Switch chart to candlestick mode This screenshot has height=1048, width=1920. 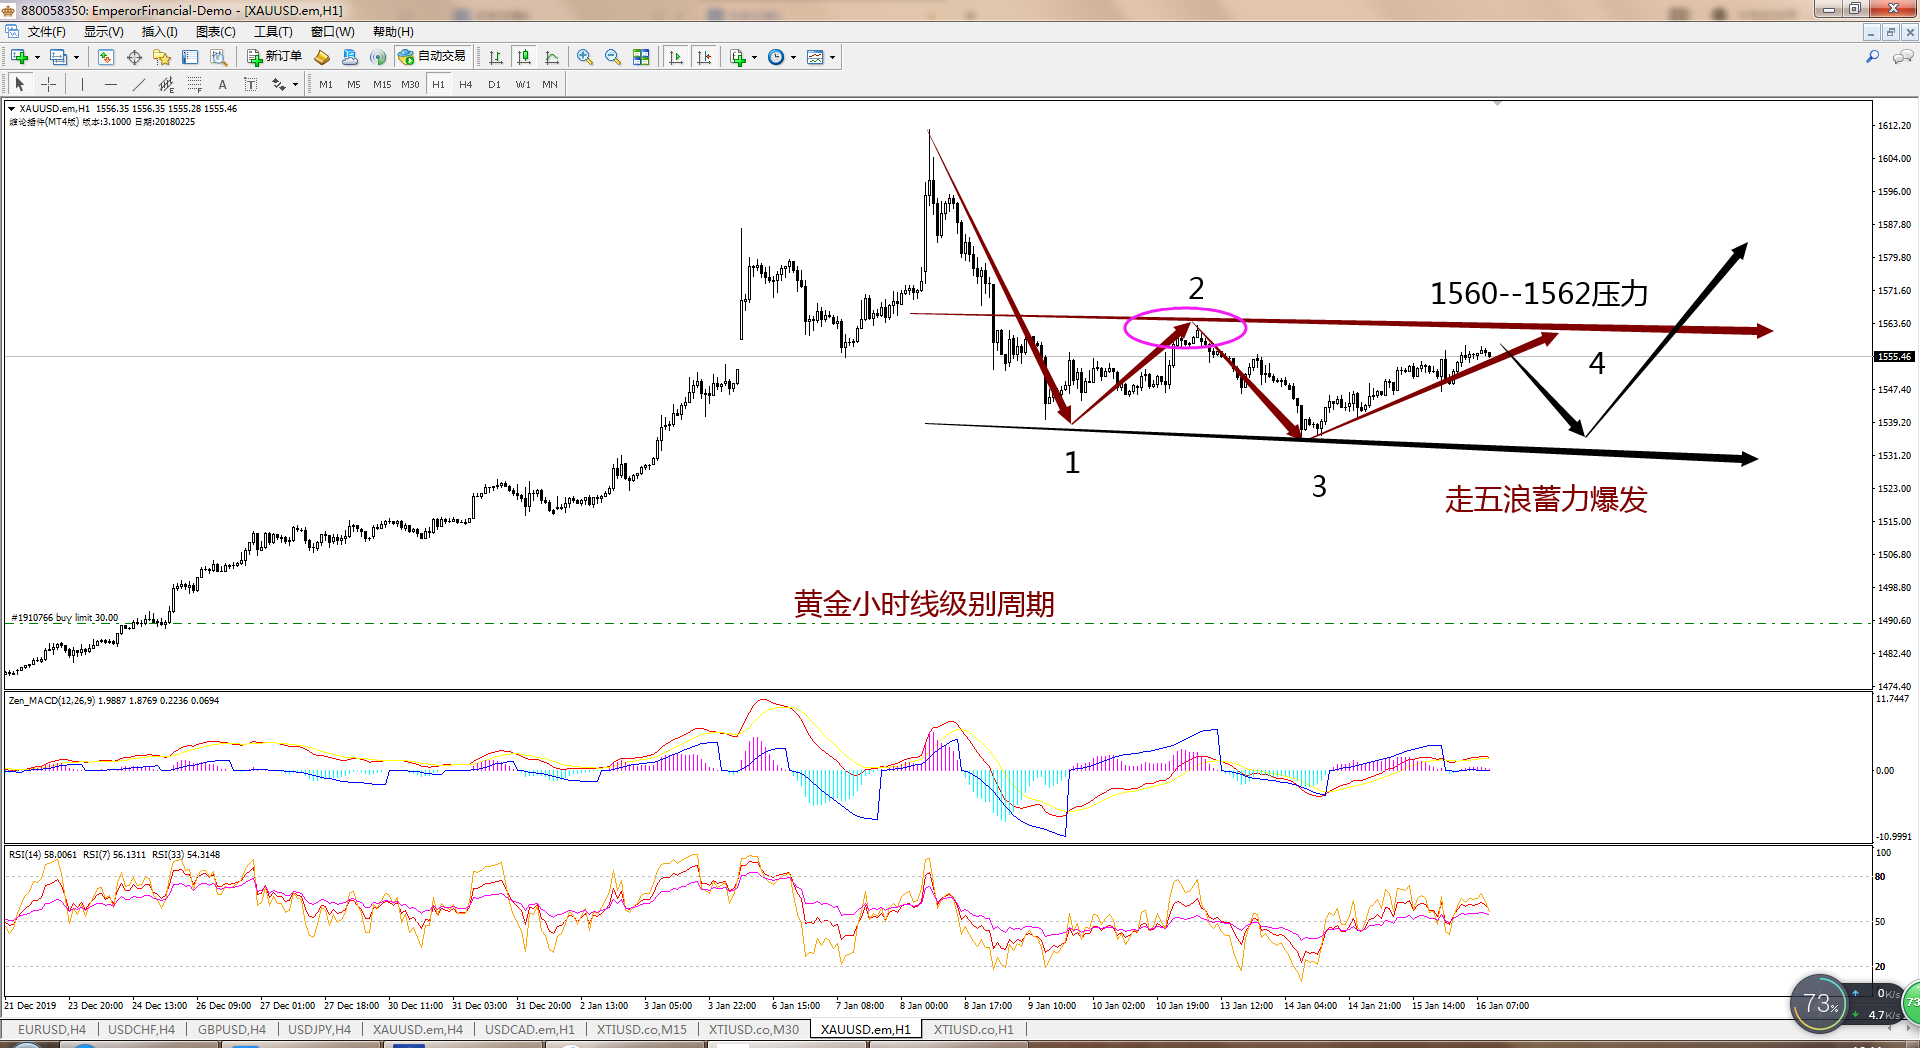[x=524, y=57]
